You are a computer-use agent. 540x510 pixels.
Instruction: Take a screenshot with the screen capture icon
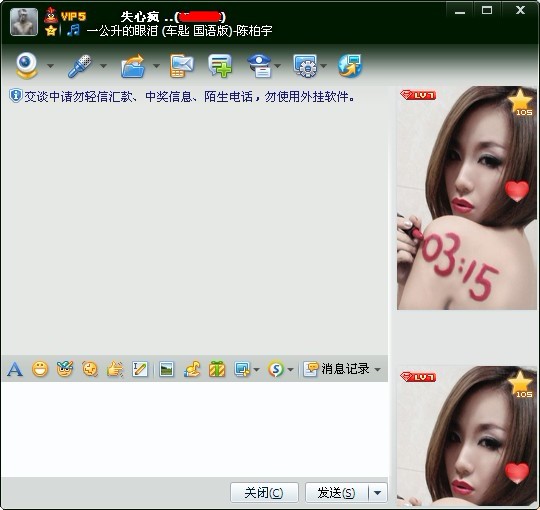coord(242,369)
